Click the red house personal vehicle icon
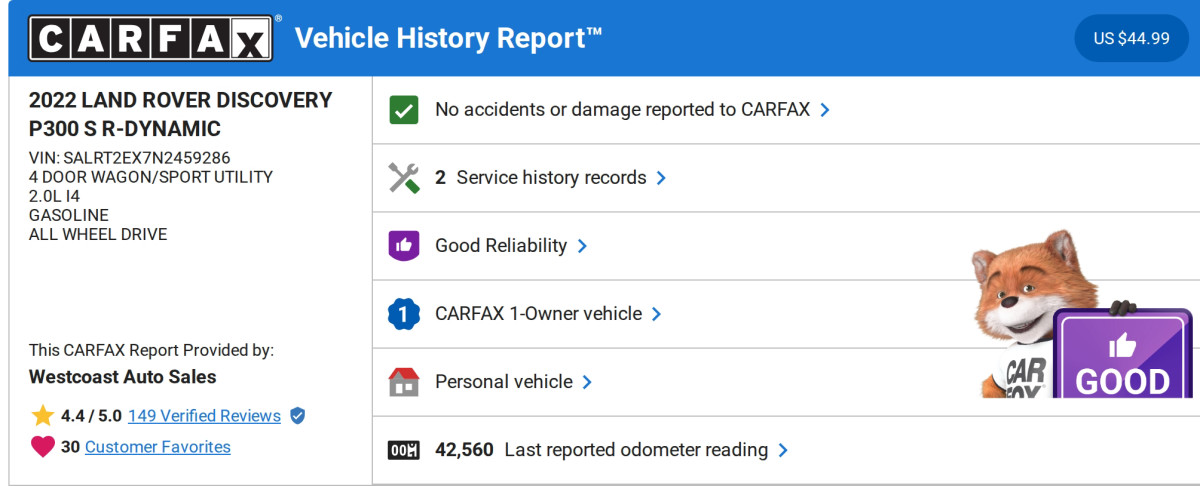This screenshot has height=486, width=1200. point(403,382)
